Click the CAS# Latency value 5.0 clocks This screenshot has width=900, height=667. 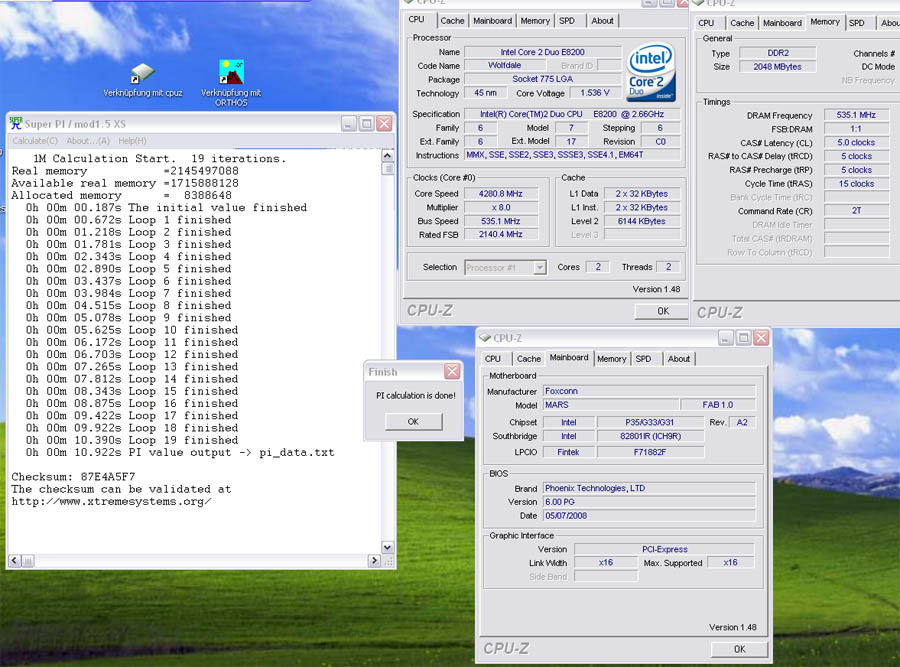click(856, 142)
